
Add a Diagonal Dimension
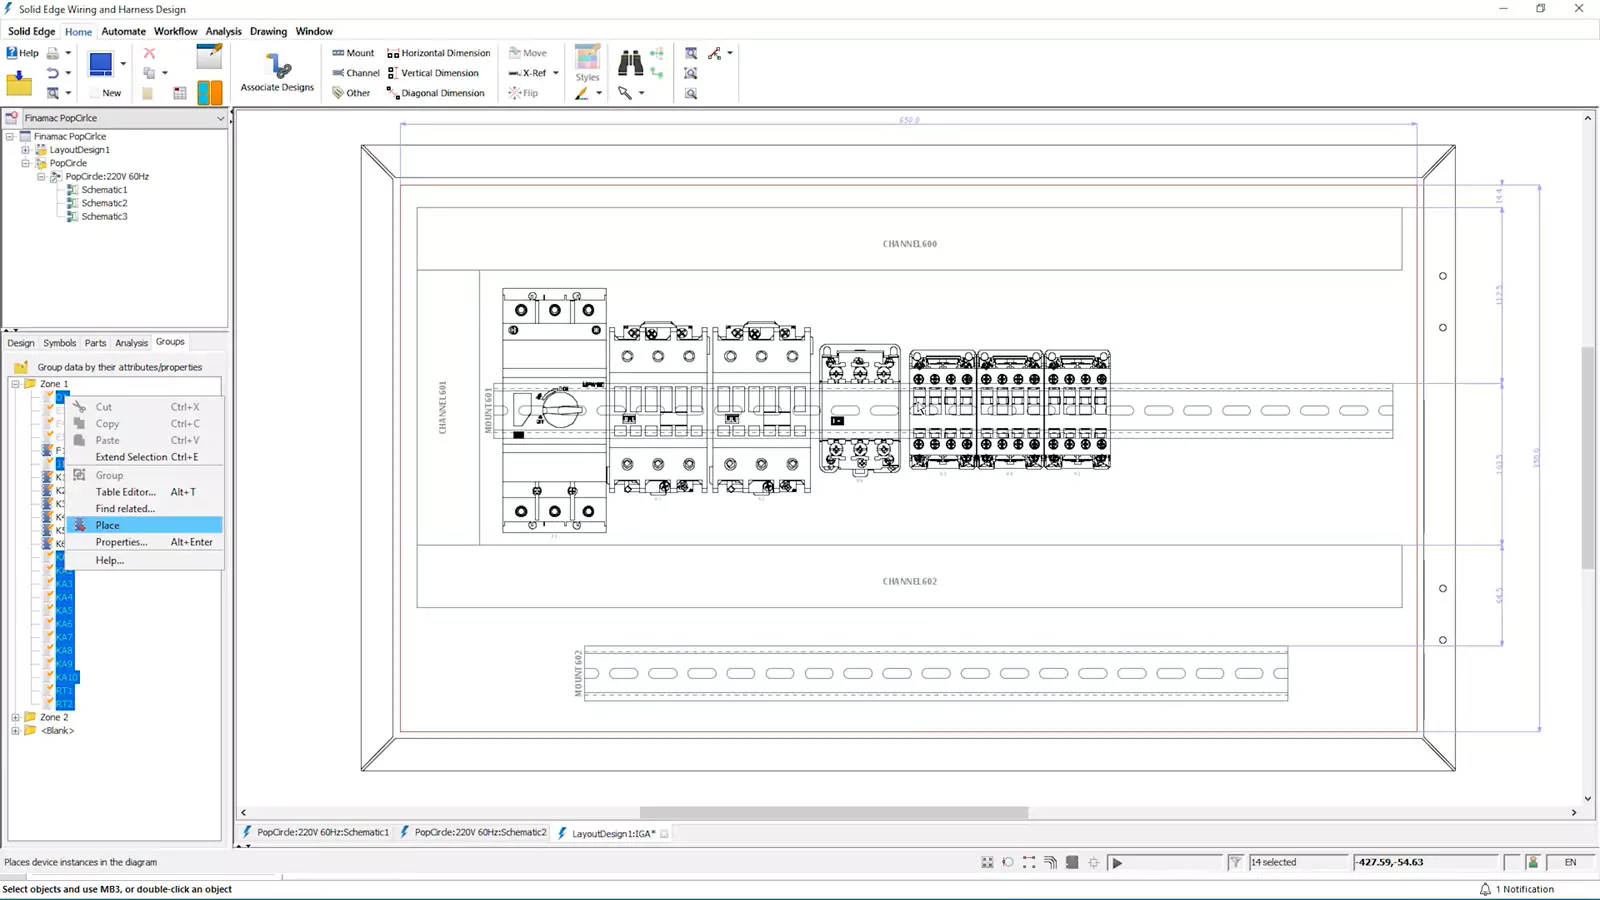point(436,93)
